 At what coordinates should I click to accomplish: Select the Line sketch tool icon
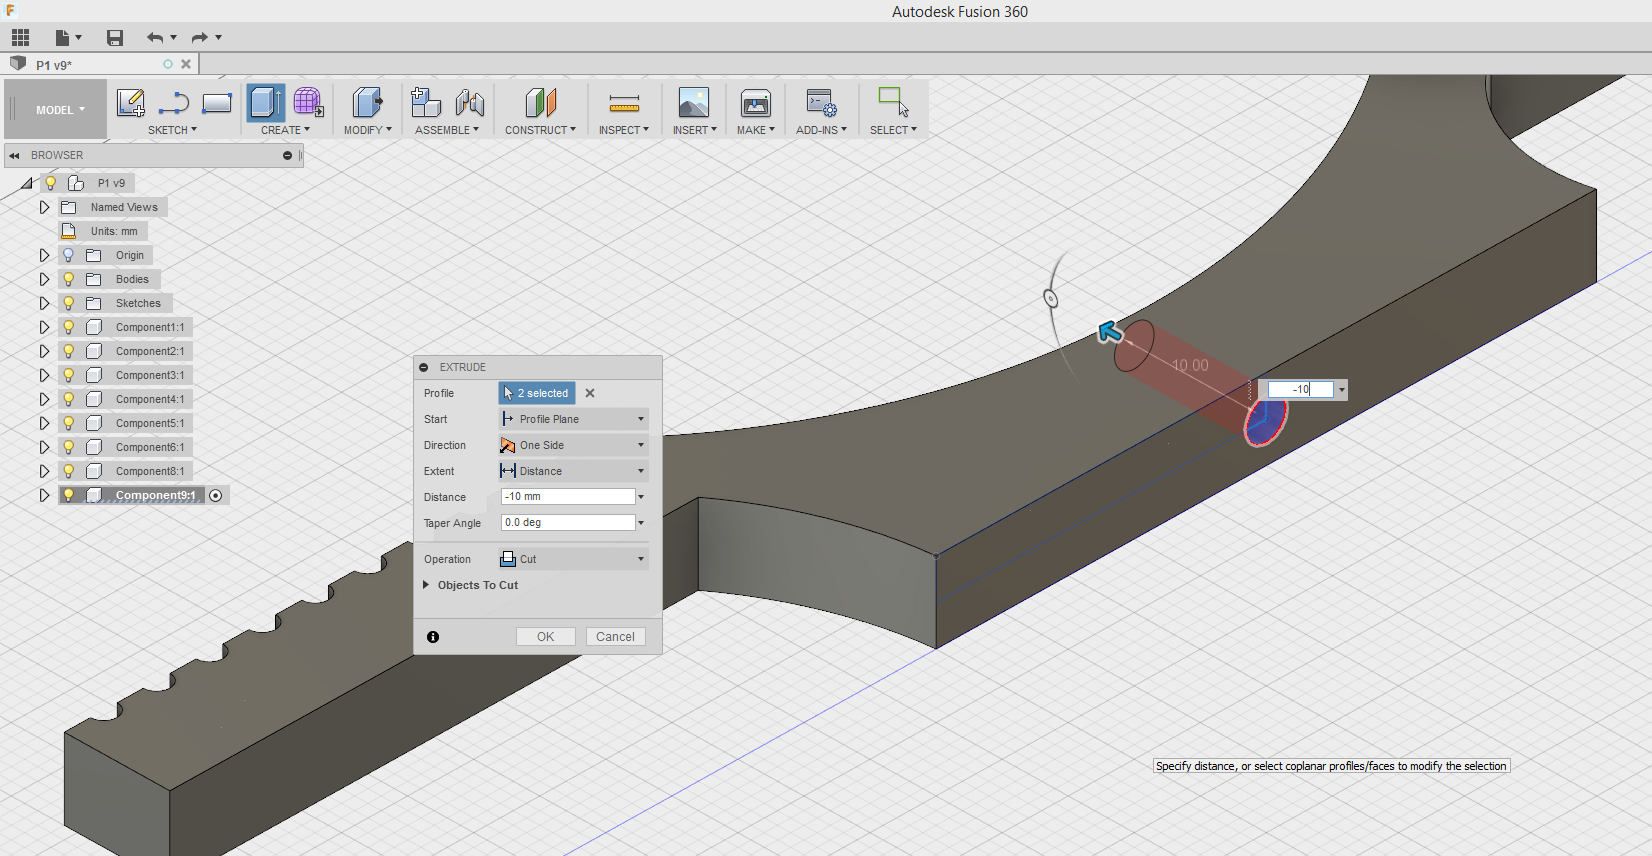pyautogui.click(x=174, y=103)
